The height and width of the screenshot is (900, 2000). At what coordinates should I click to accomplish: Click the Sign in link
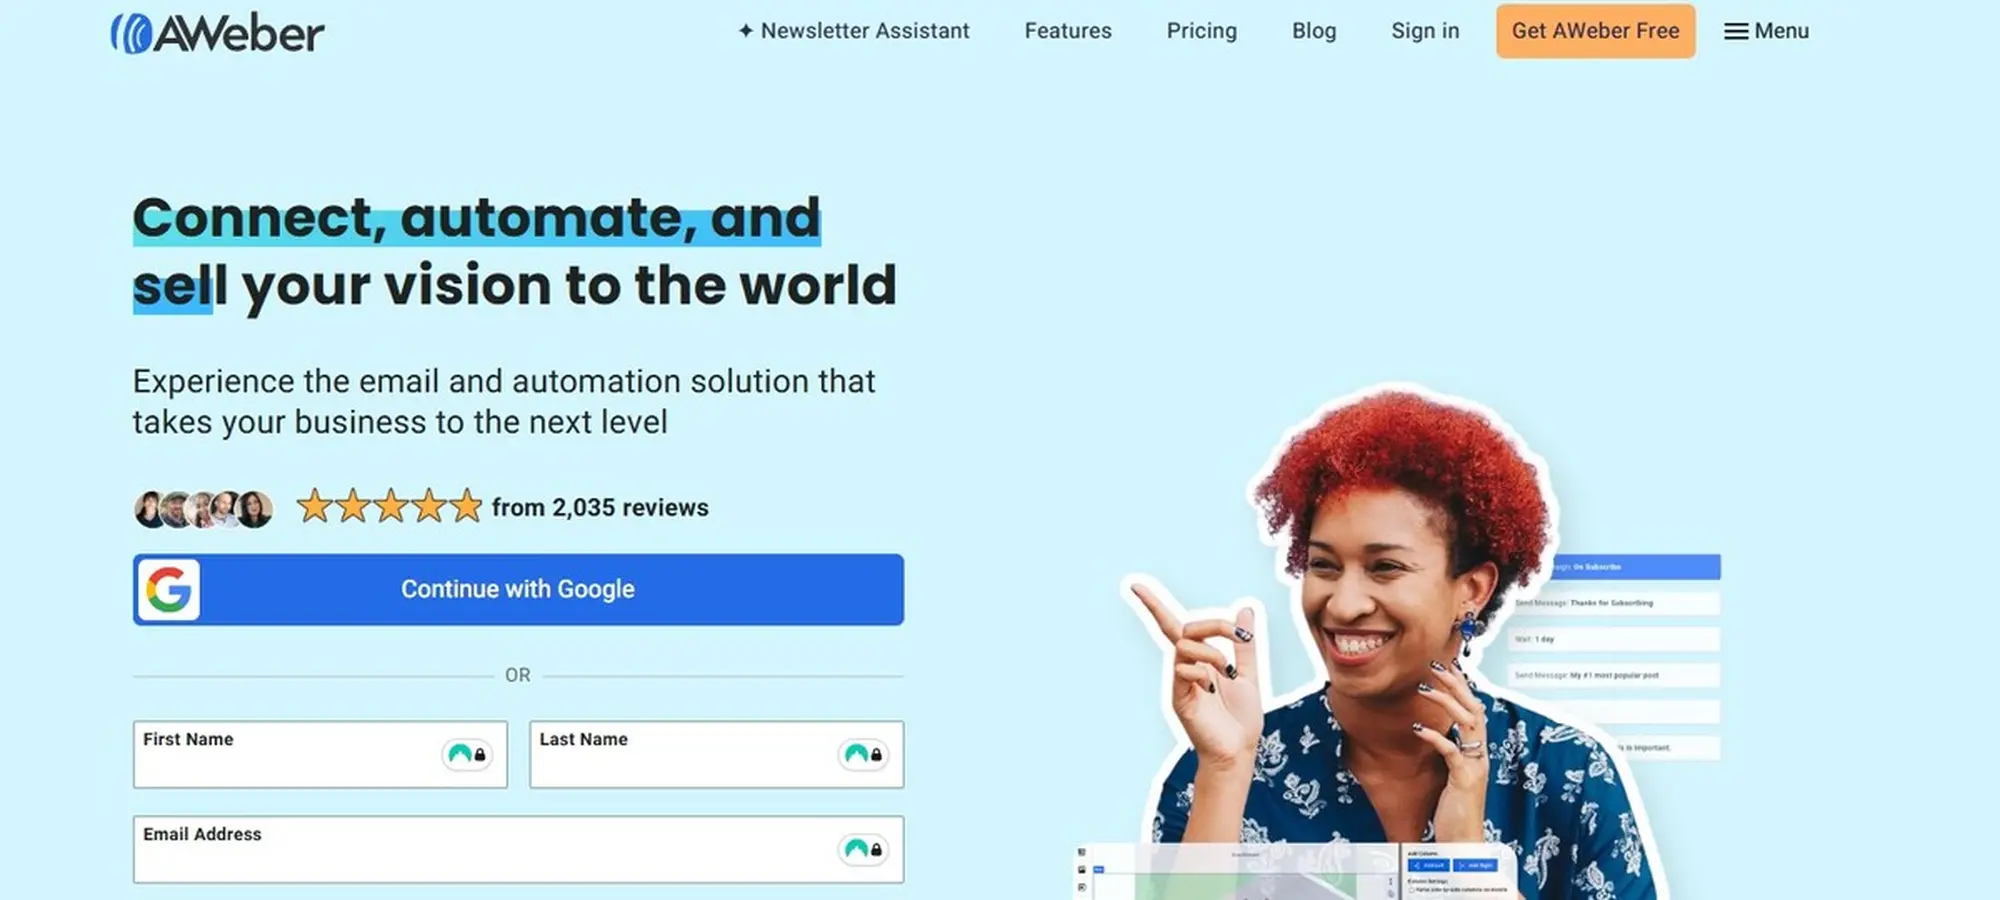pyautogui.click(x=1425, y=31)
